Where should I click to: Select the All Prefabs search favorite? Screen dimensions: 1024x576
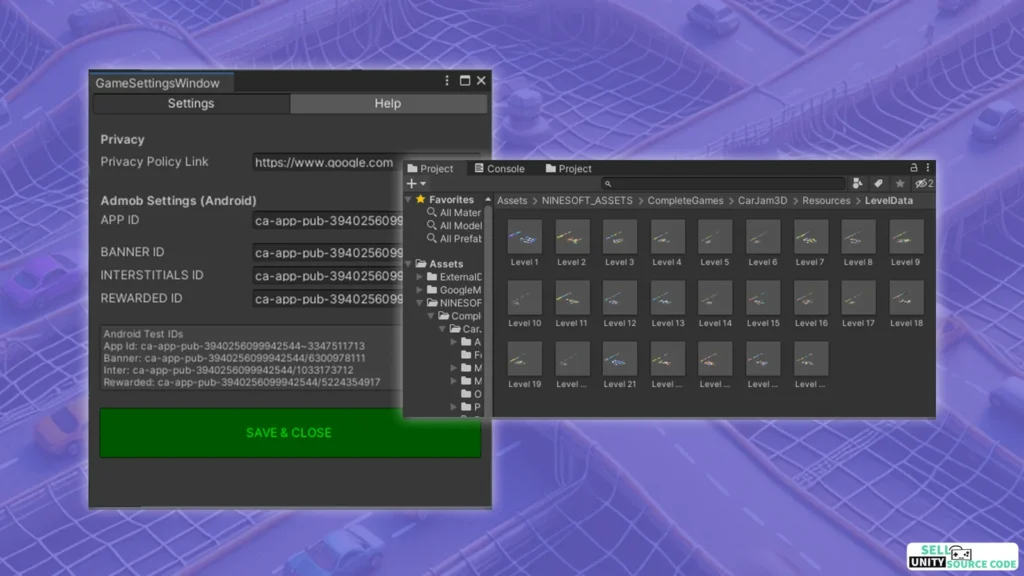click(457, 239)
